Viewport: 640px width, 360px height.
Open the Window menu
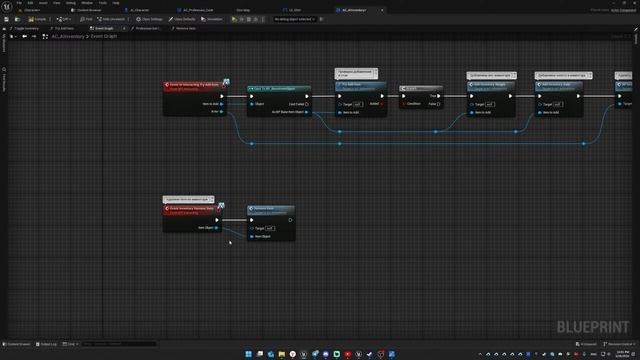pos(87,3)
